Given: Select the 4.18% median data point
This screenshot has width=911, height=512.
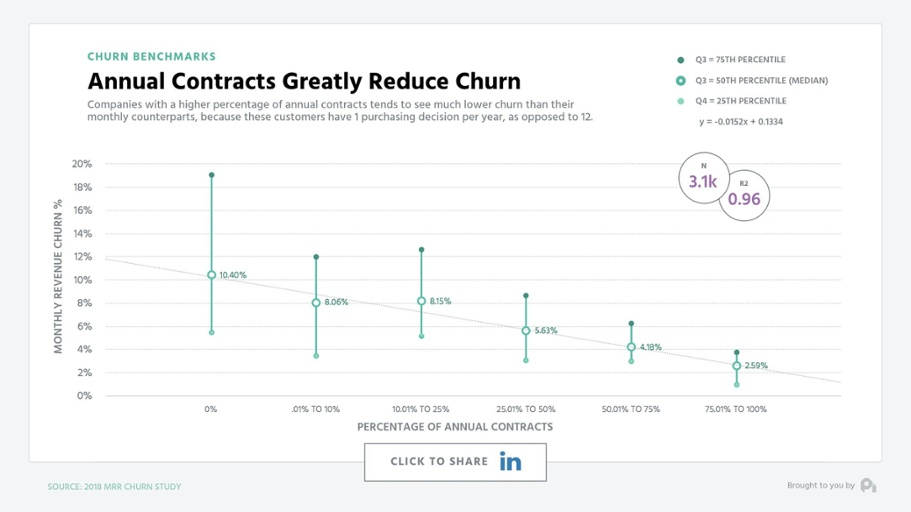Looking at the screenshot, I should [x=631, y=347].
